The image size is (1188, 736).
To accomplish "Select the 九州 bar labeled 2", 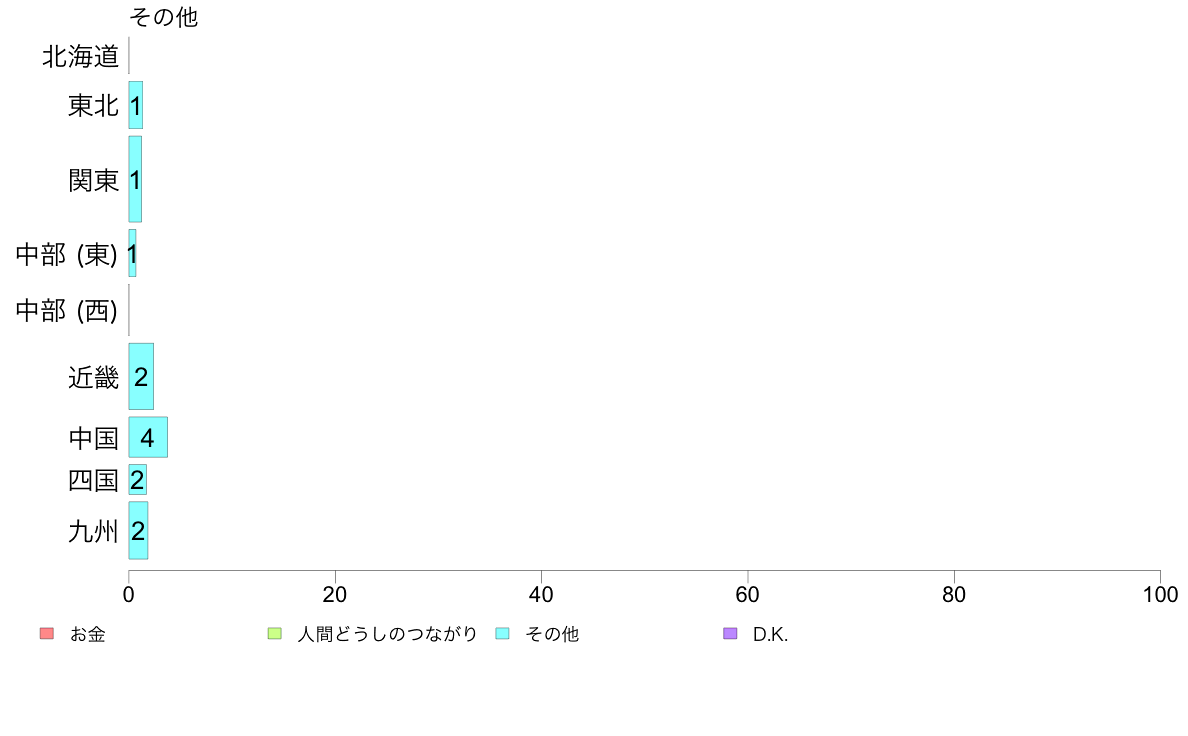I will 138,531.
